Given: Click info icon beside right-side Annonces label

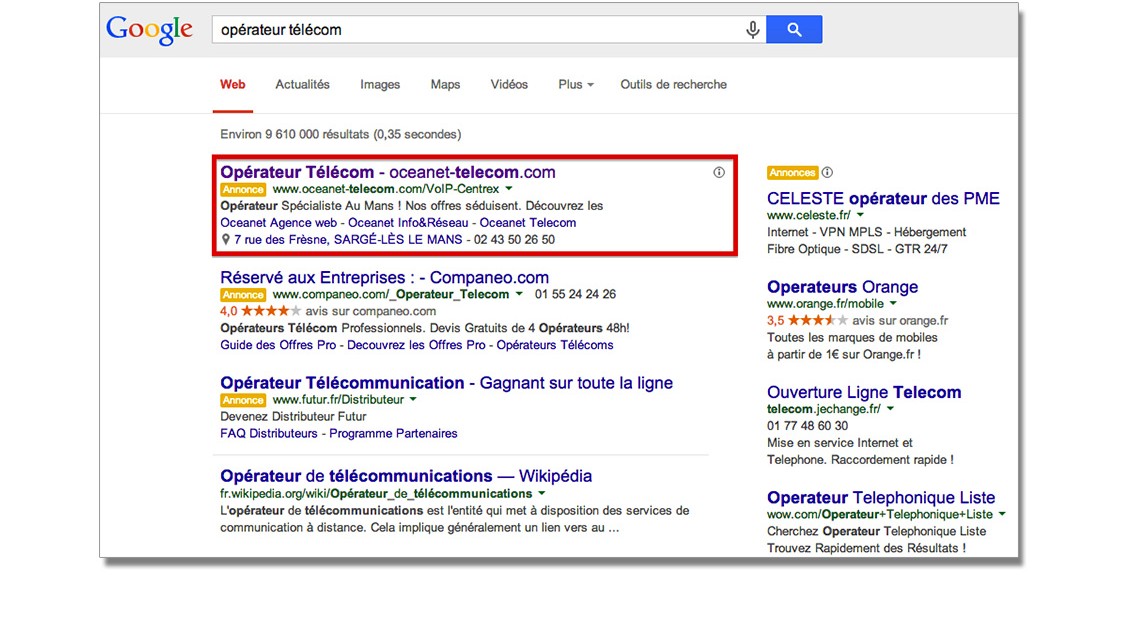Looking at the screenshot, I should [827, 172].
